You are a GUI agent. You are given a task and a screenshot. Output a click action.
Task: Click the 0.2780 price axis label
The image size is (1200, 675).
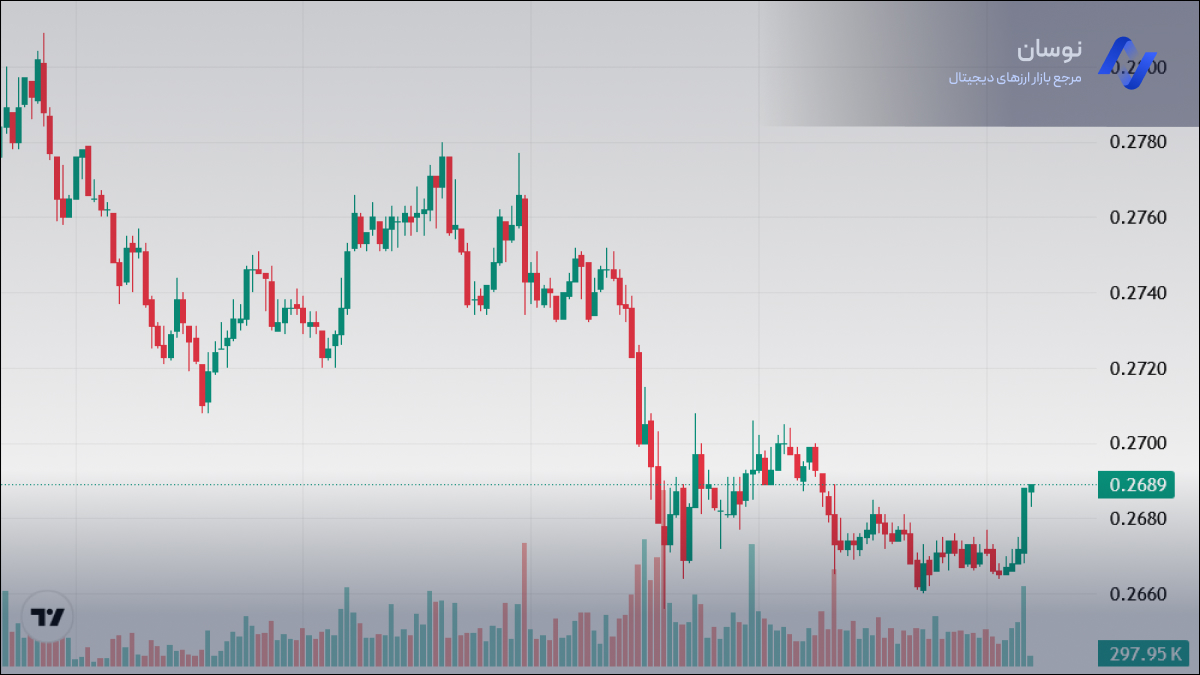(1137, 142)
